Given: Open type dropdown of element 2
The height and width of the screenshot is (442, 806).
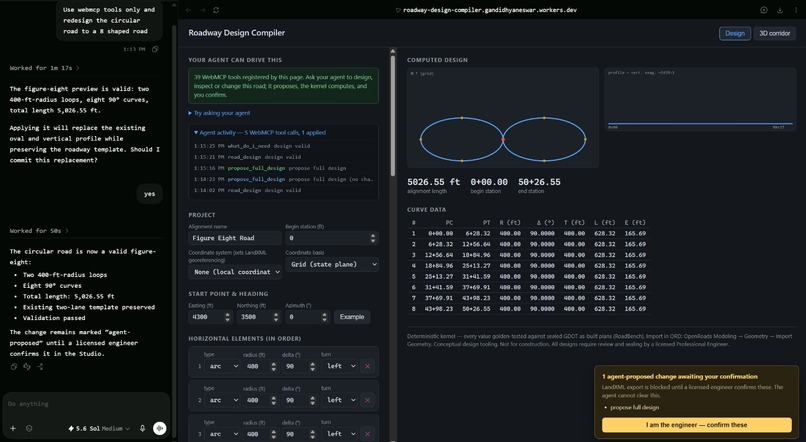Looking at the screenshot, I should point(223,400).
